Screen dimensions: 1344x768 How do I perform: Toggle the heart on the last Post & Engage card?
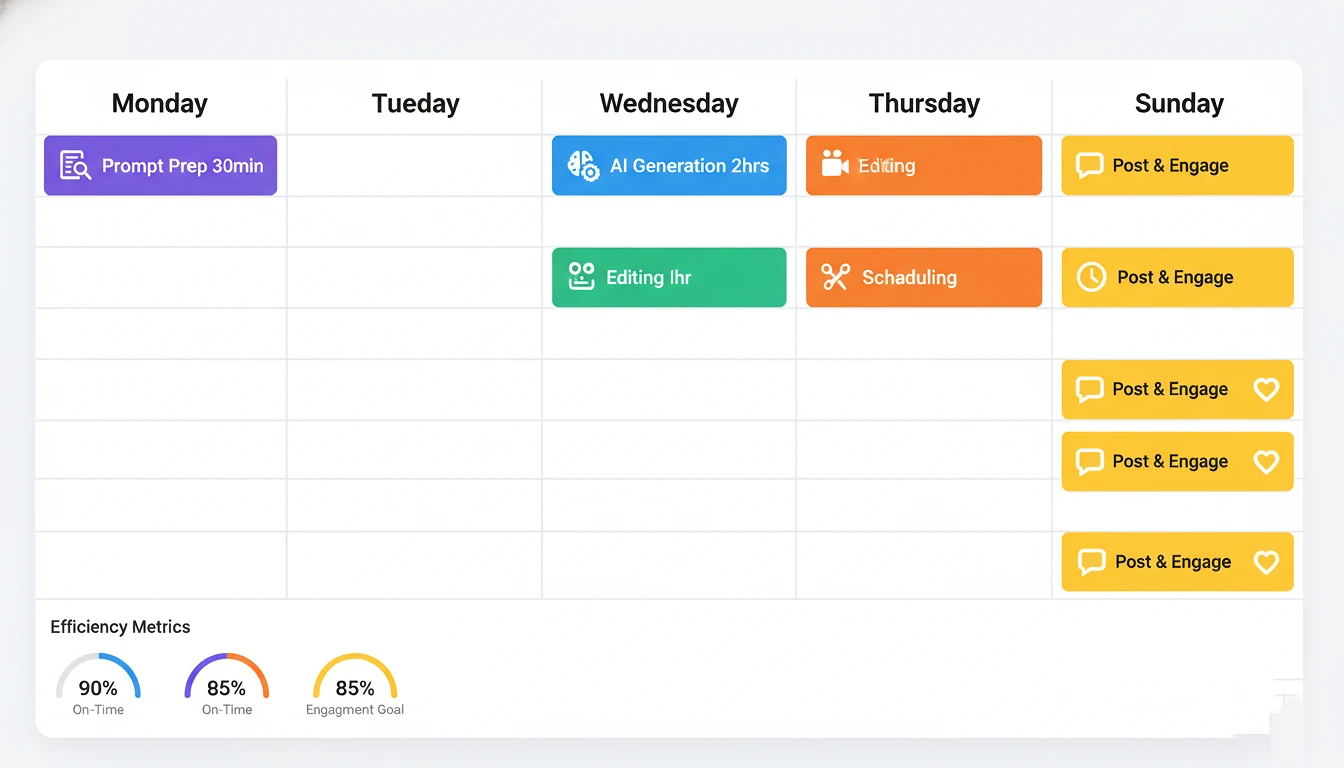[1267, 562]
